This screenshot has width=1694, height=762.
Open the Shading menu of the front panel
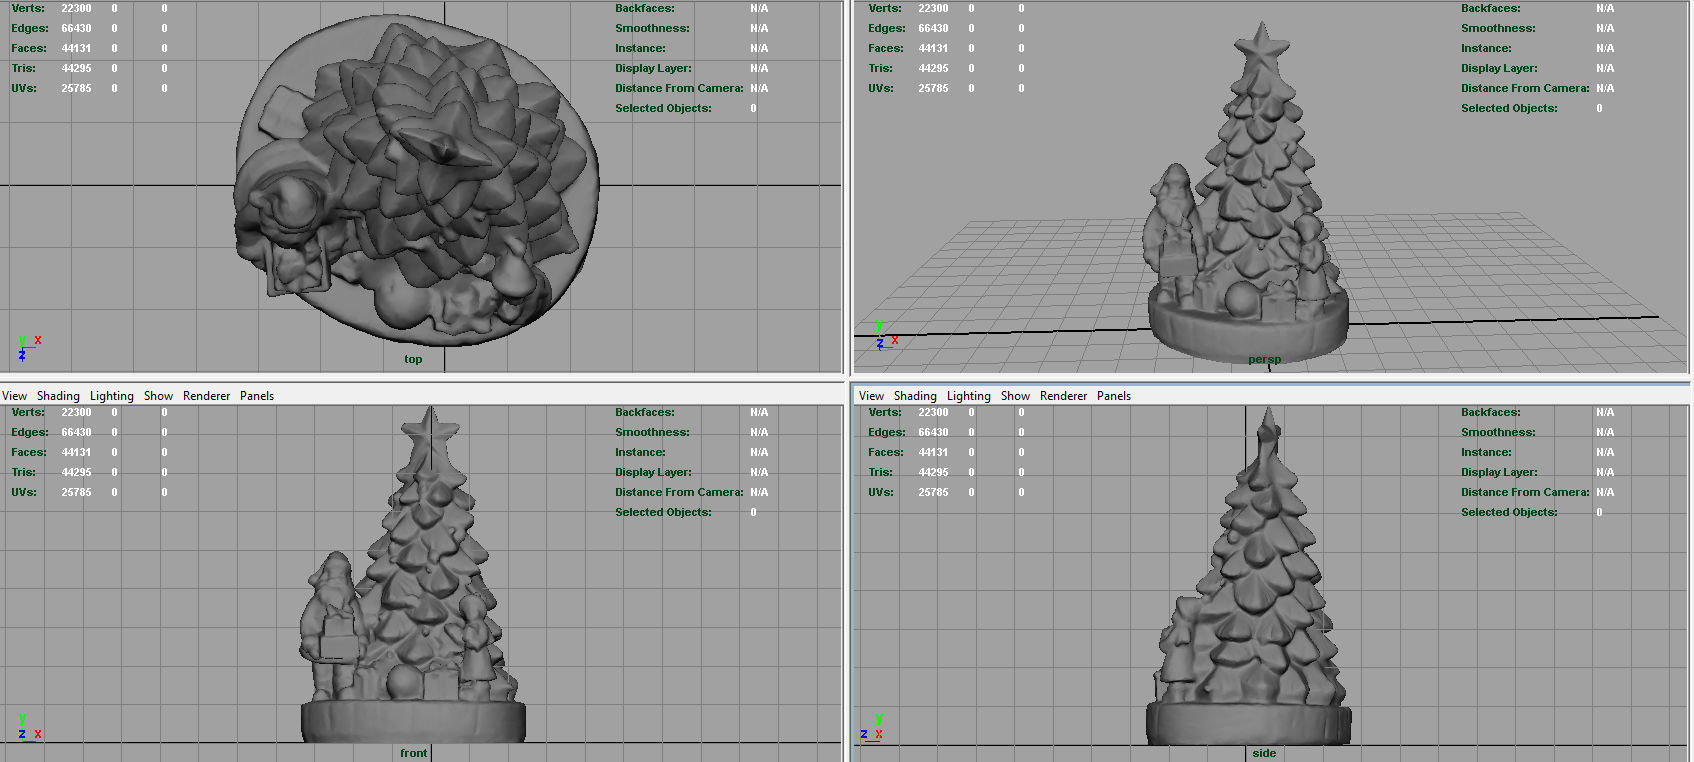[58, 396]
